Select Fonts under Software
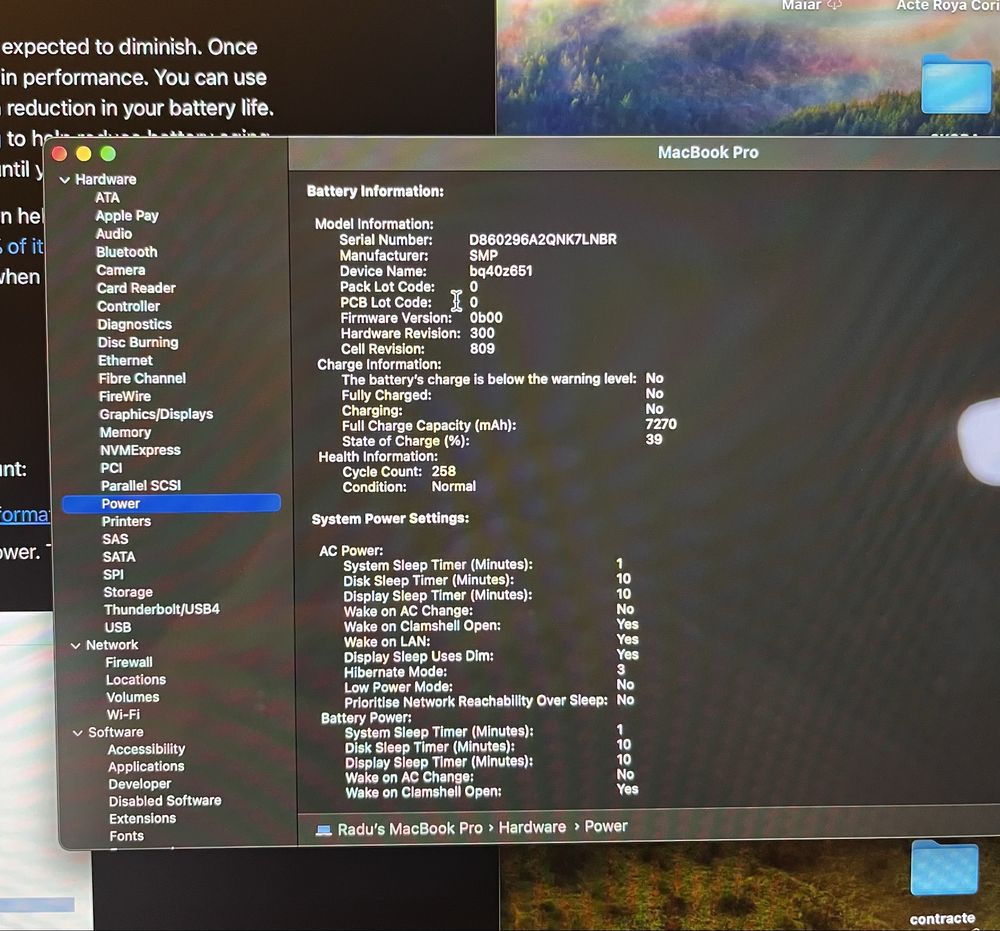This screenshot has height=931, width=1000. [x=126, y=836]
